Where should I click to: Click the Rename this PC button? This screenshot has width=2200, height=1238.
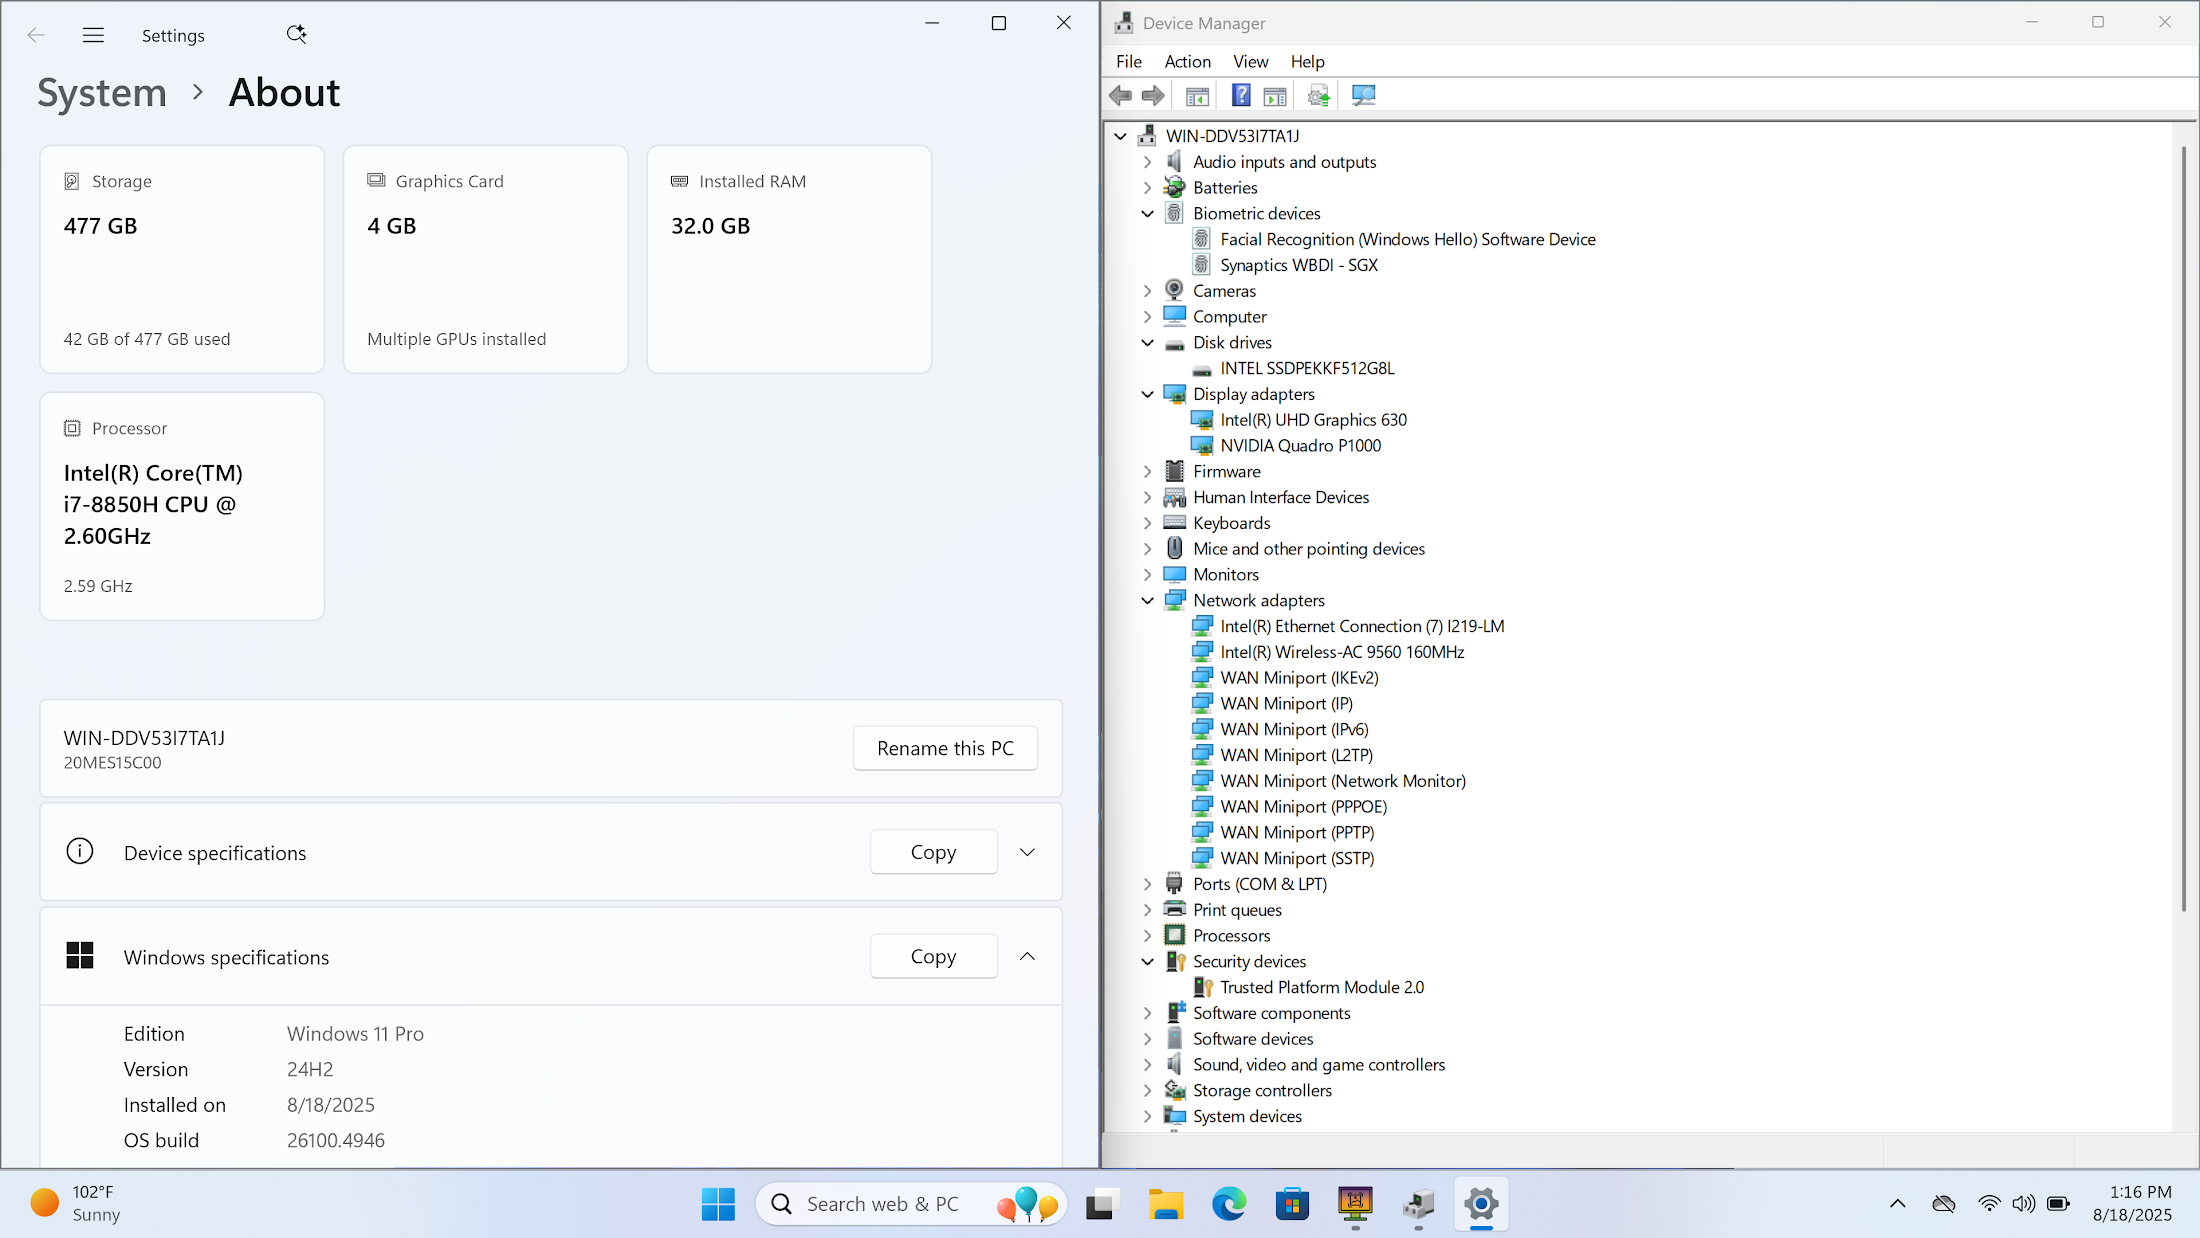coord(945,748)
